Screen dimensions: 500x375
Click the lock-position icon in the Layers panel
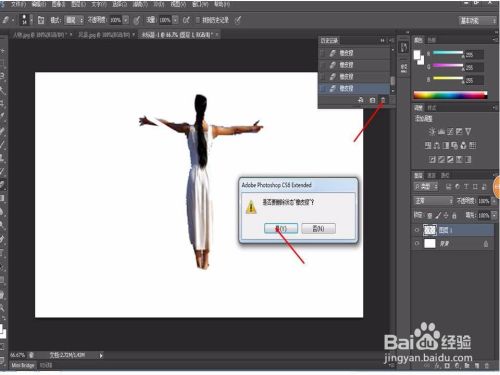coord(446,216)
